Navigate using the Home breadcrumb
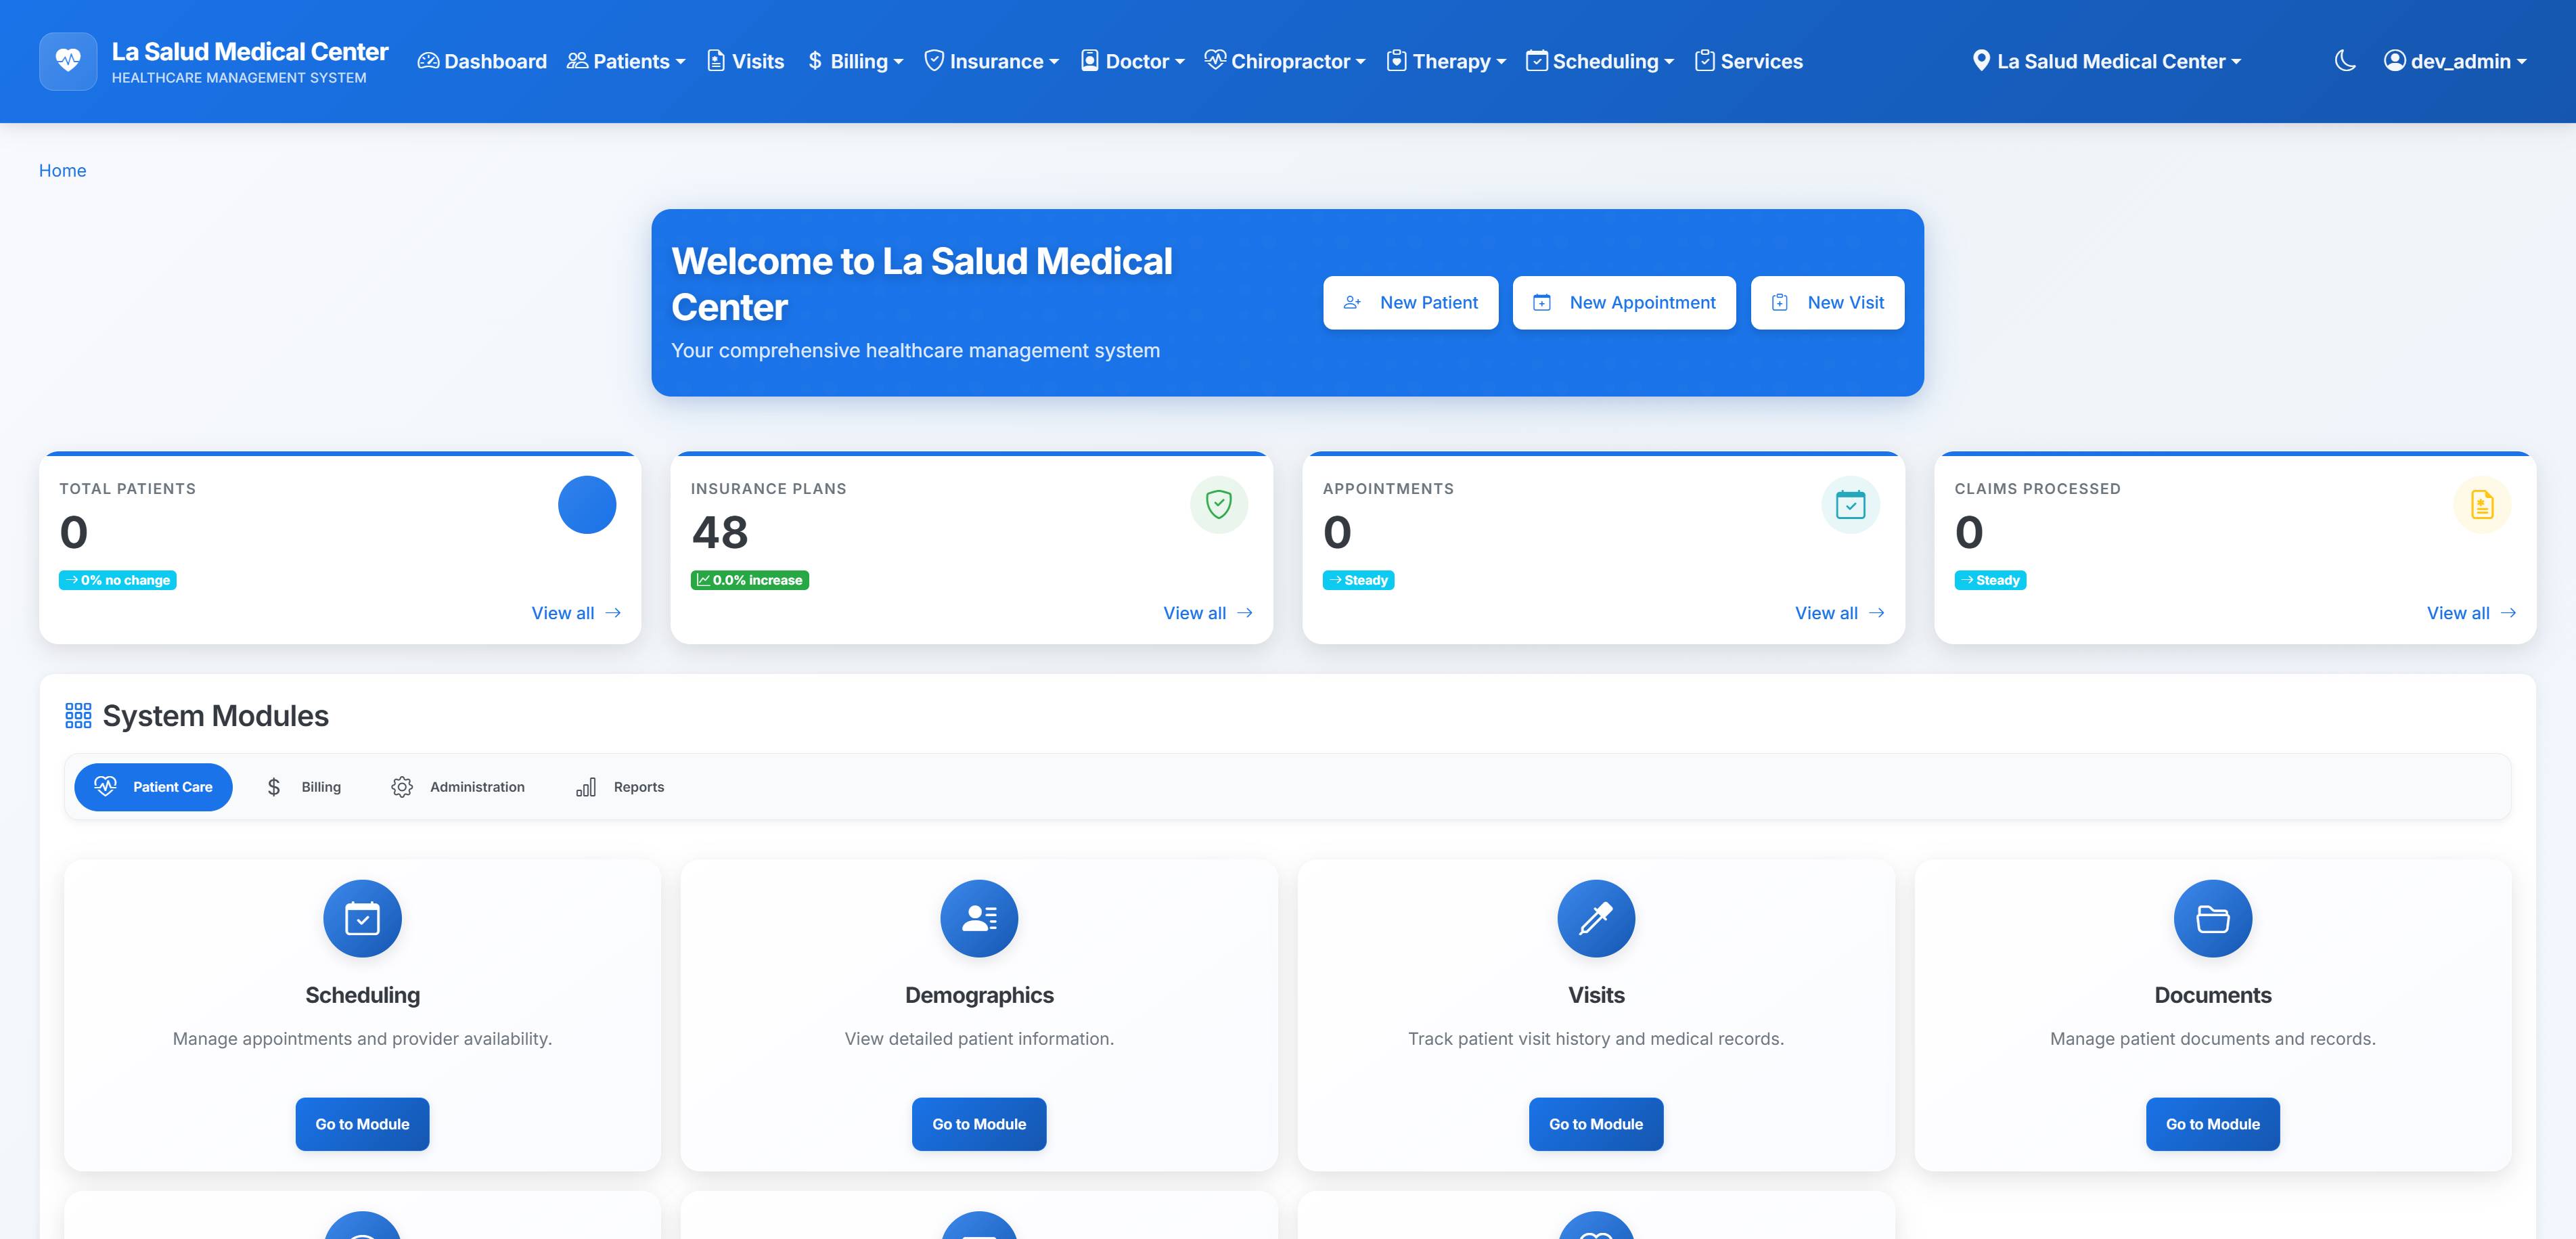This screenshot has width=2576, height=1239. tap(62, 170)
